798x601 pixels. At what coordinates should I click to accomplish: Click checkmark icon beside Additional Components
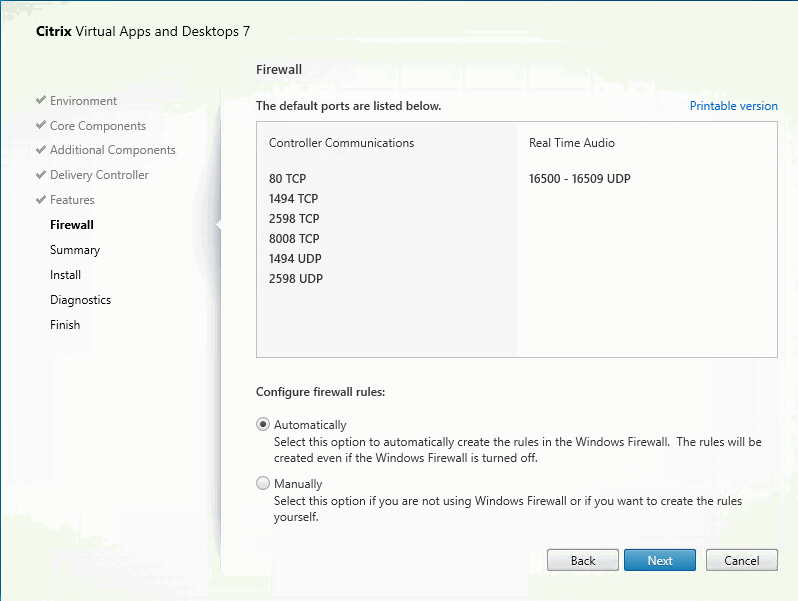41,150
